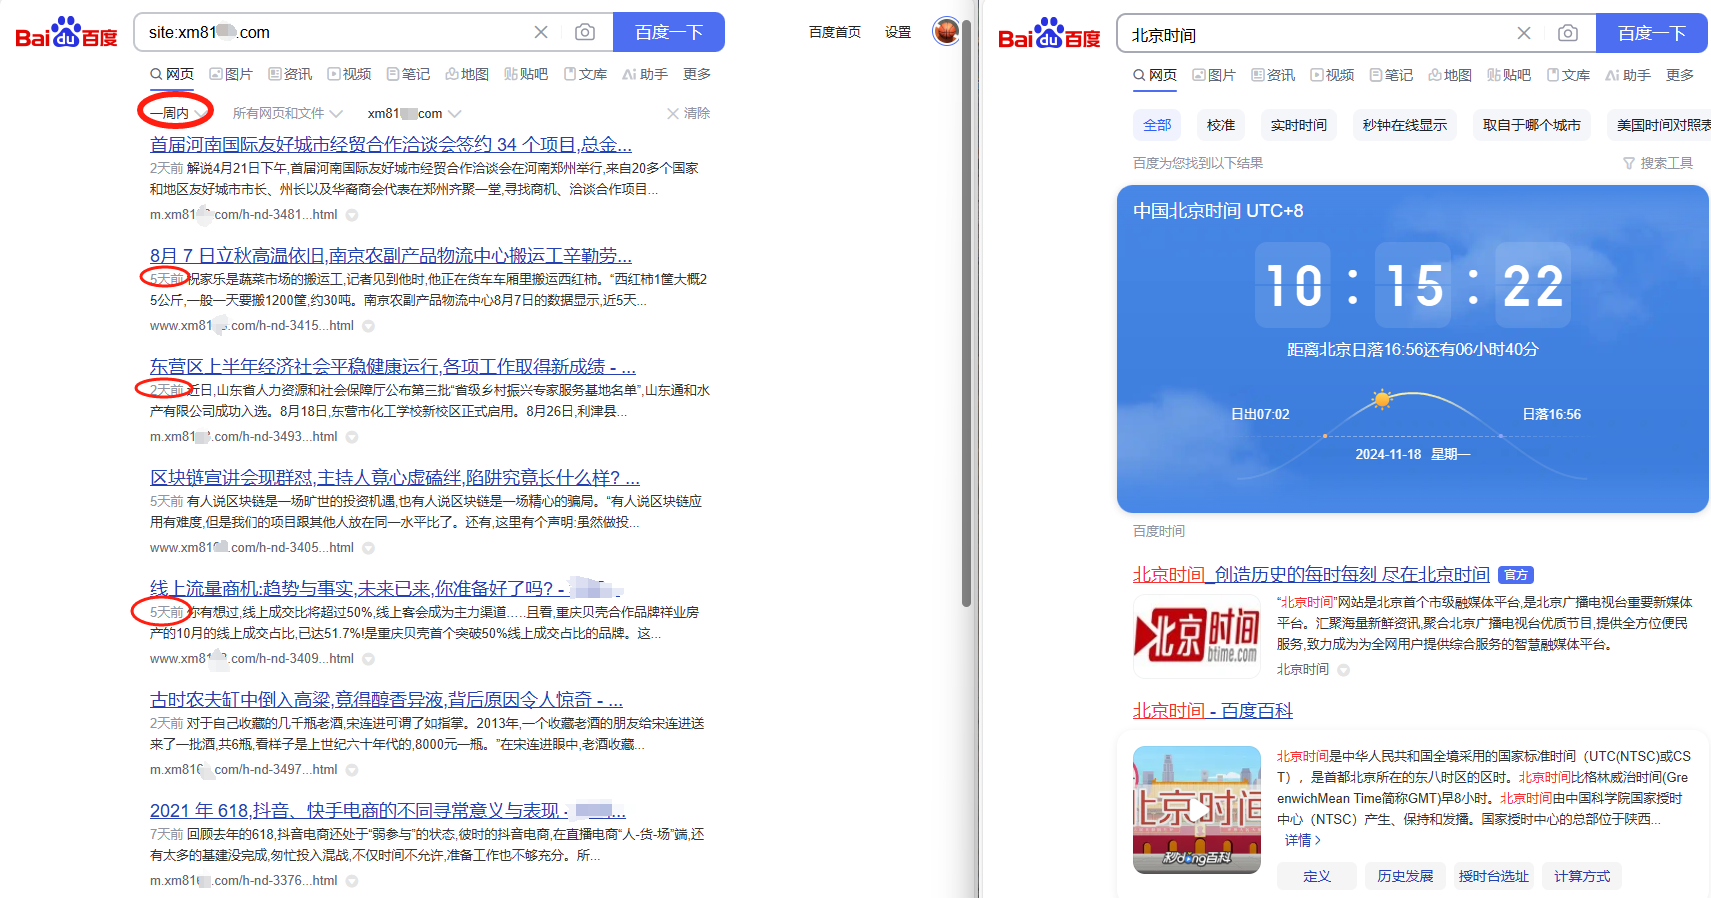Click the Baidu logo in the site:xm81 window
Viewport: 1711px width, 898px height.
(66, 33)
